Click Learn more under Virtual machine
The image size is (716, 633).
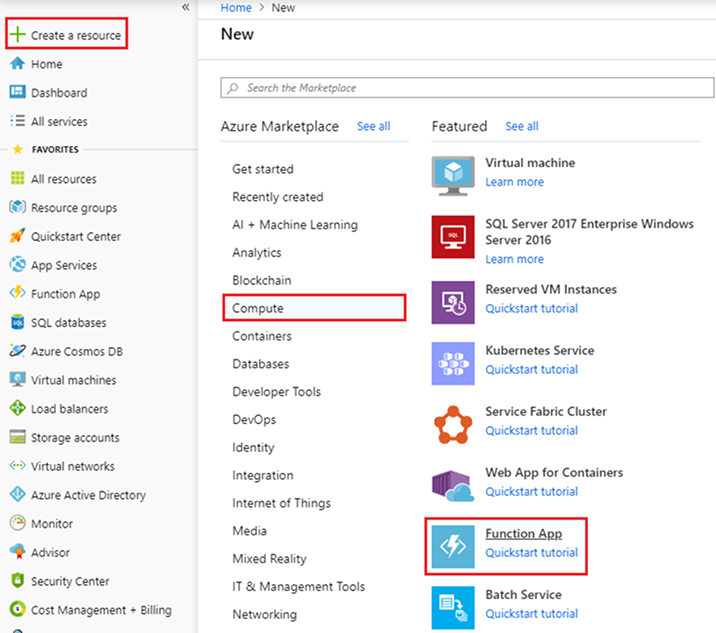coord(515,182)
